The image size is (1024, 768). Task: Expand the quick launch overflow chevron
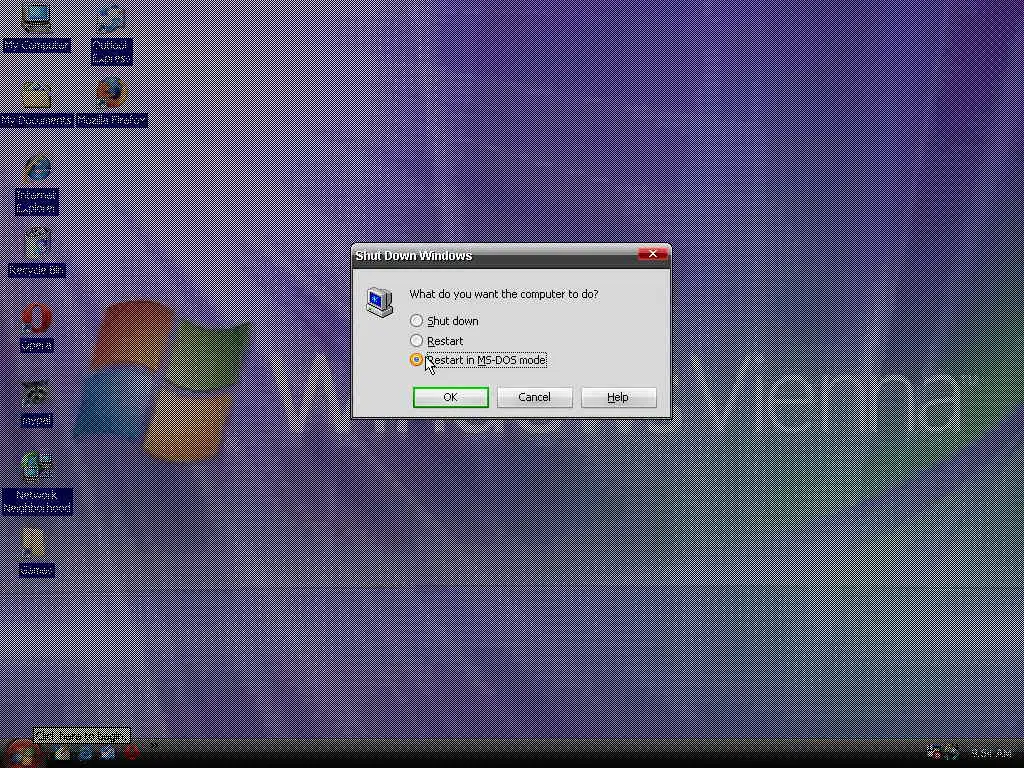point(154,745)
